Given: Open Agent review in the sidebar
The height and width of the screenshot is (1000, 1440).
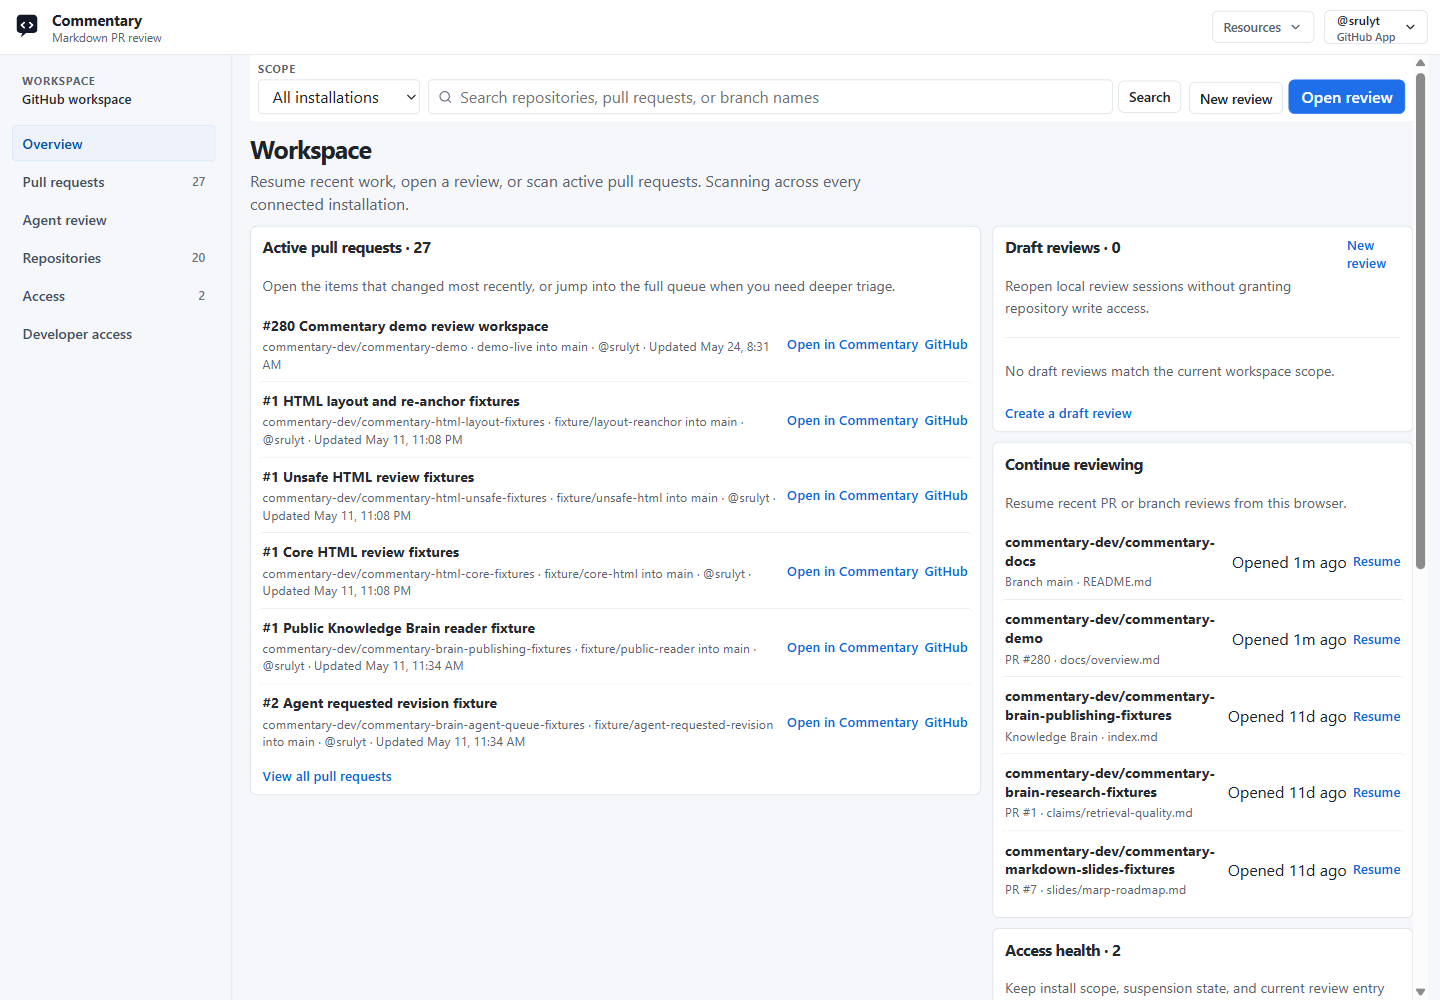Looking at the screenshot, I should coord(114,220).
